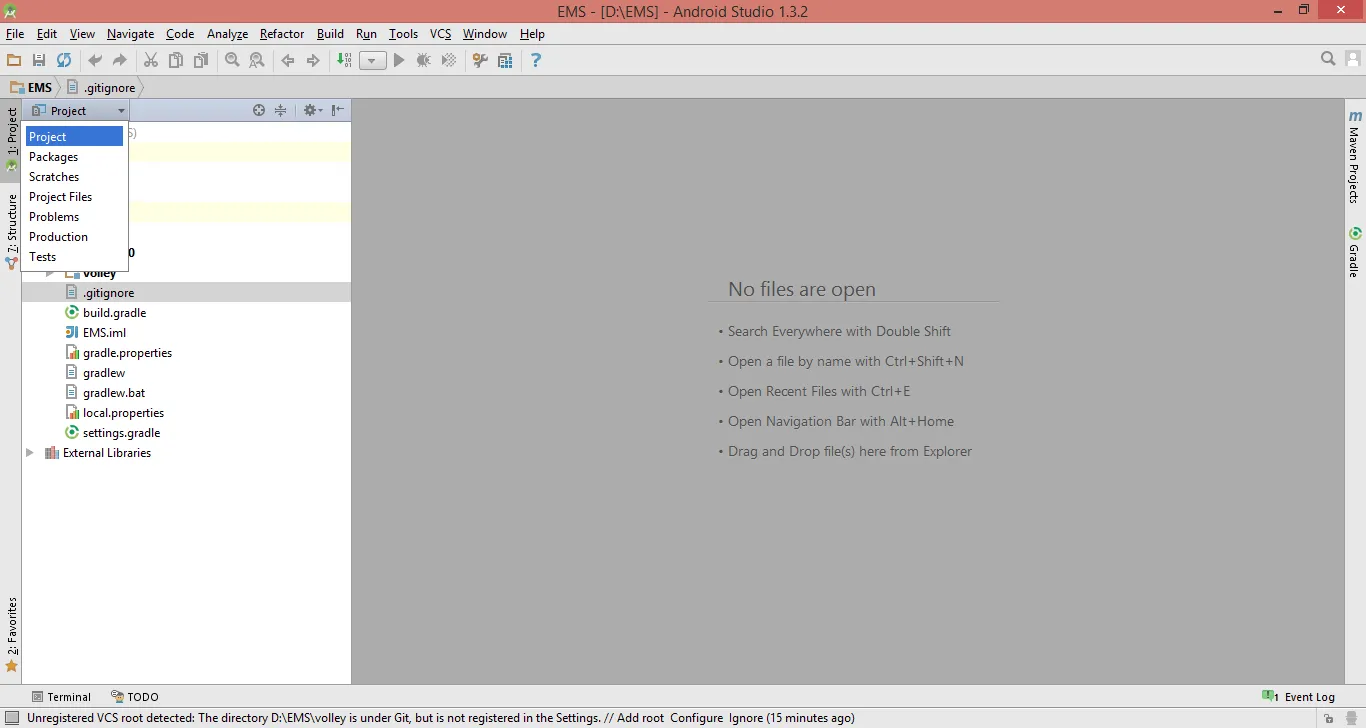The width and height of the screenshot is (1366, 728).
Task: Click the Attach debugger icon
Action: (449, 60)
